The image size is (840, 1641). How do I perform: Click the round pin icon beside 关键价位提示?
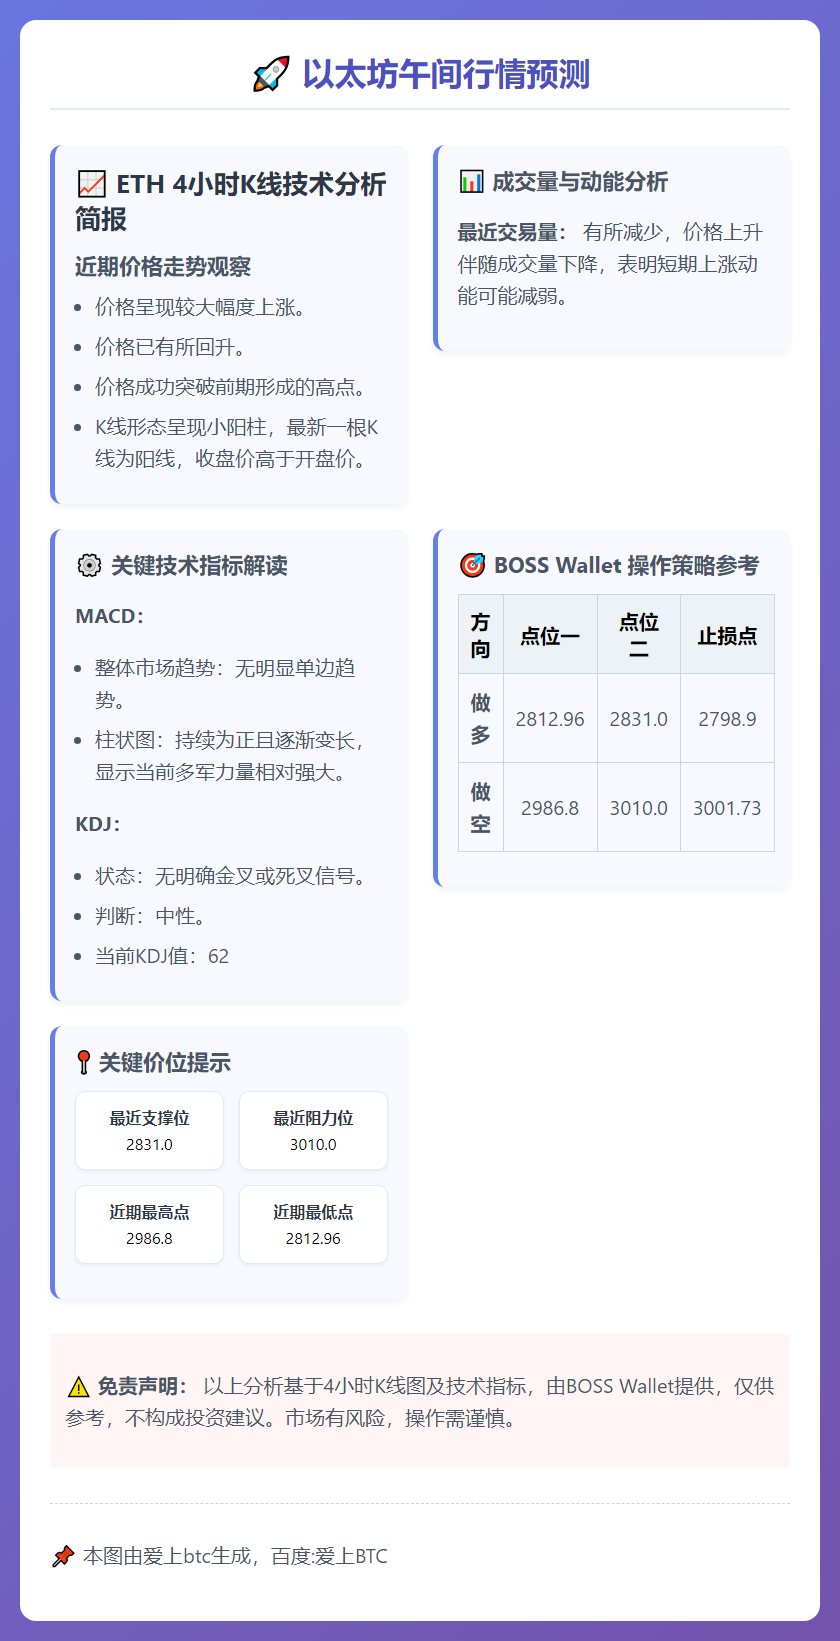coord(84,1062)
